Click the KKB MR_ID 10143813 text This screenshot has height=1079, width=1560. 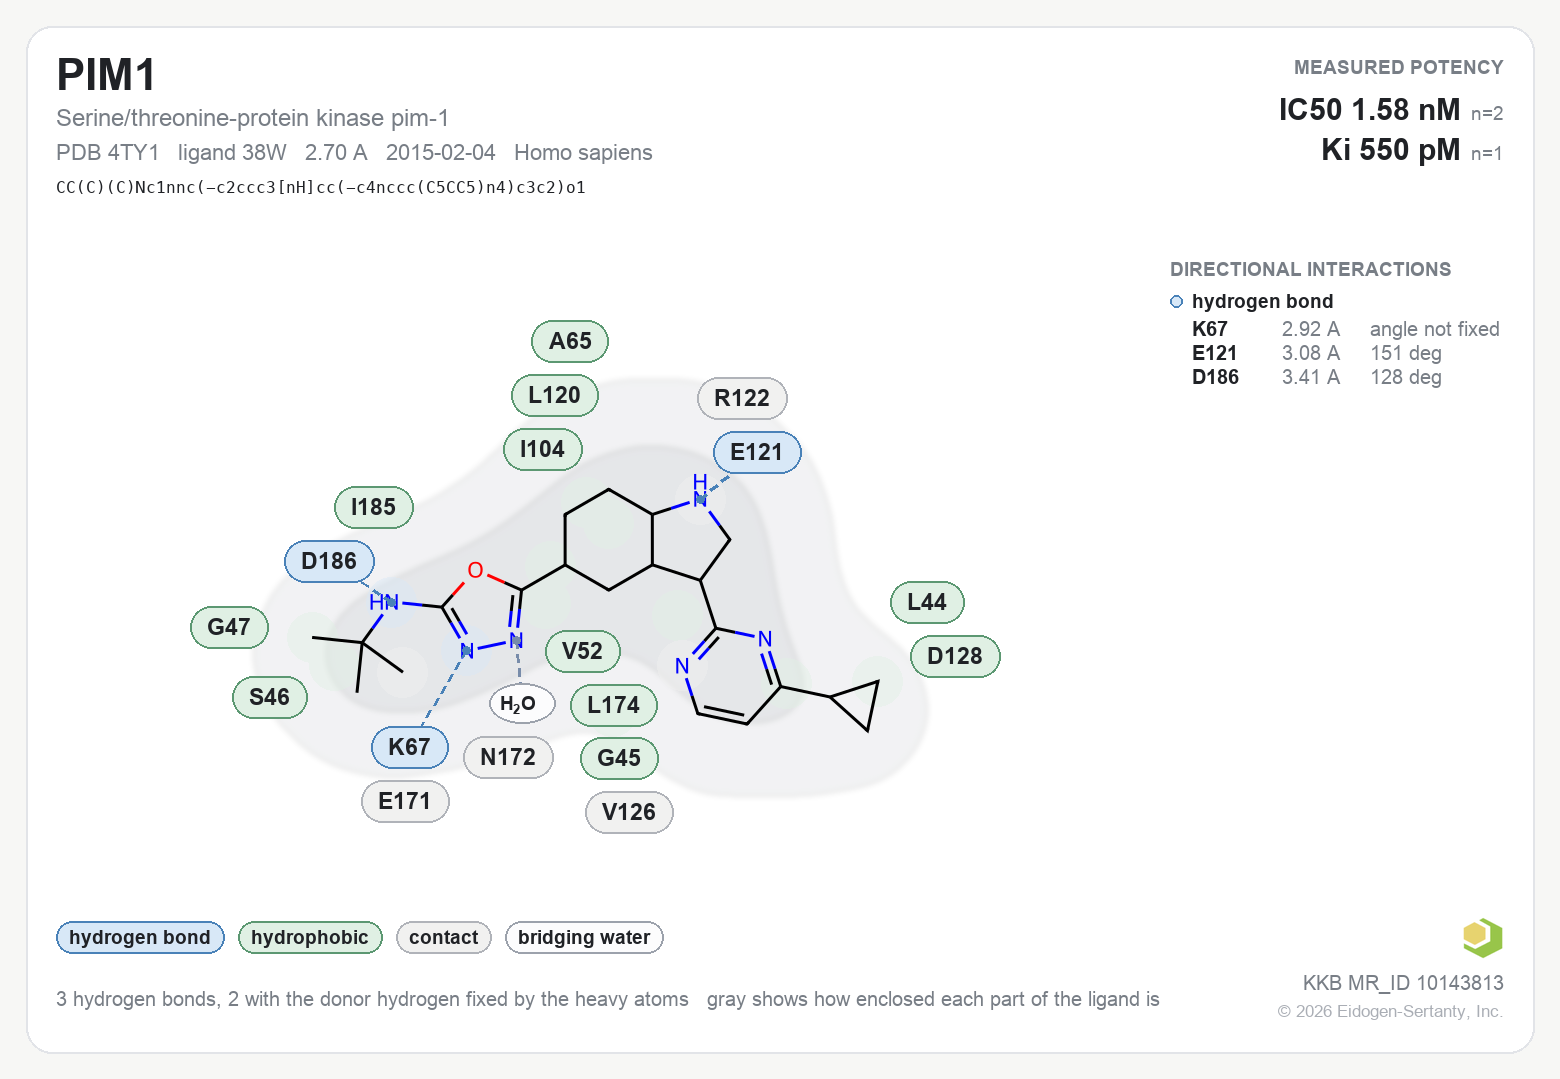[1403, 983]
